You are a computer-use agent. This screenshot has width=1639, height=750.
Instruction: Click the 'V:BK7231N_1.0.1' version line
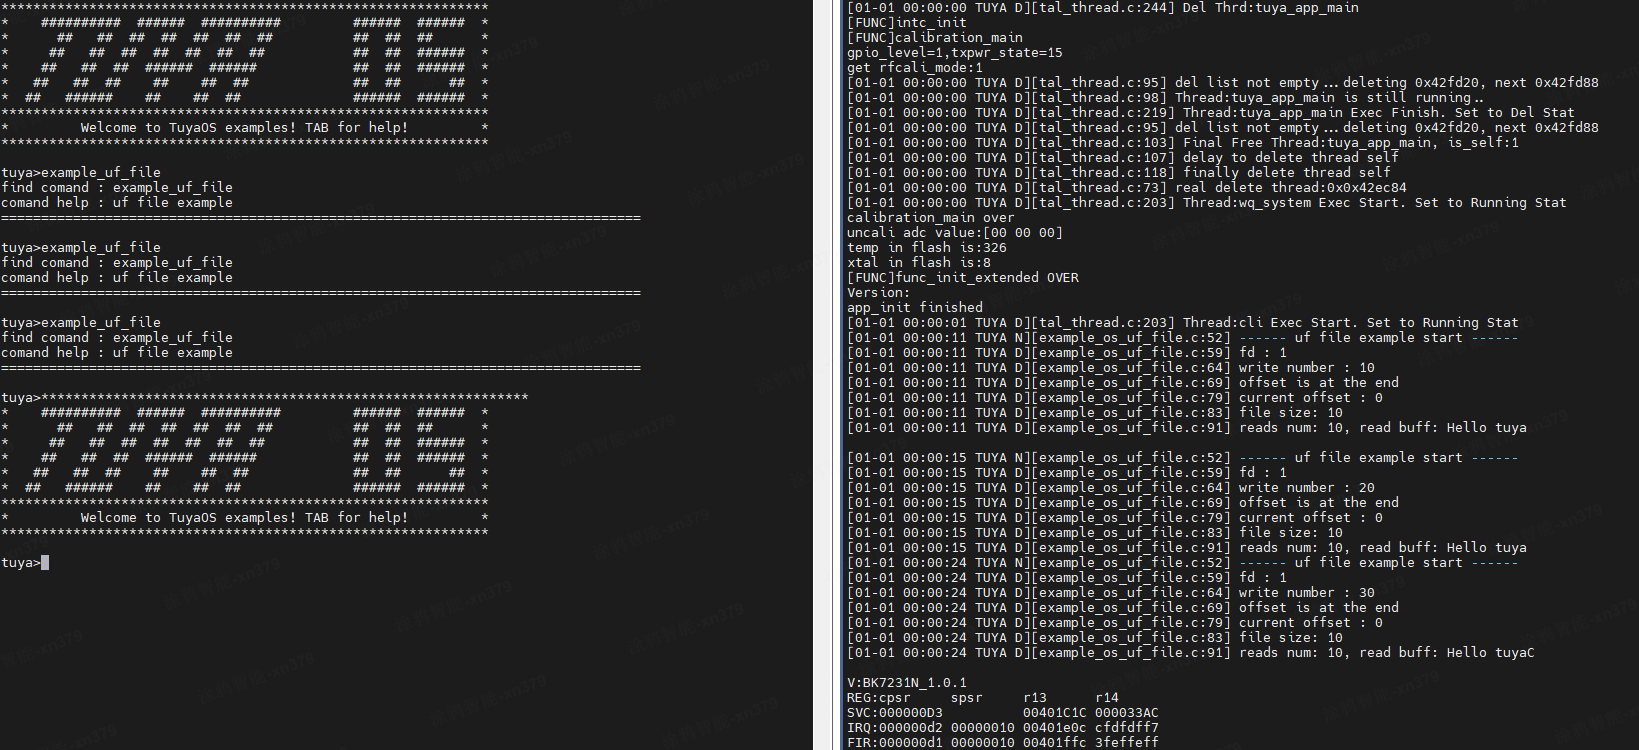[x=907, y=683]
